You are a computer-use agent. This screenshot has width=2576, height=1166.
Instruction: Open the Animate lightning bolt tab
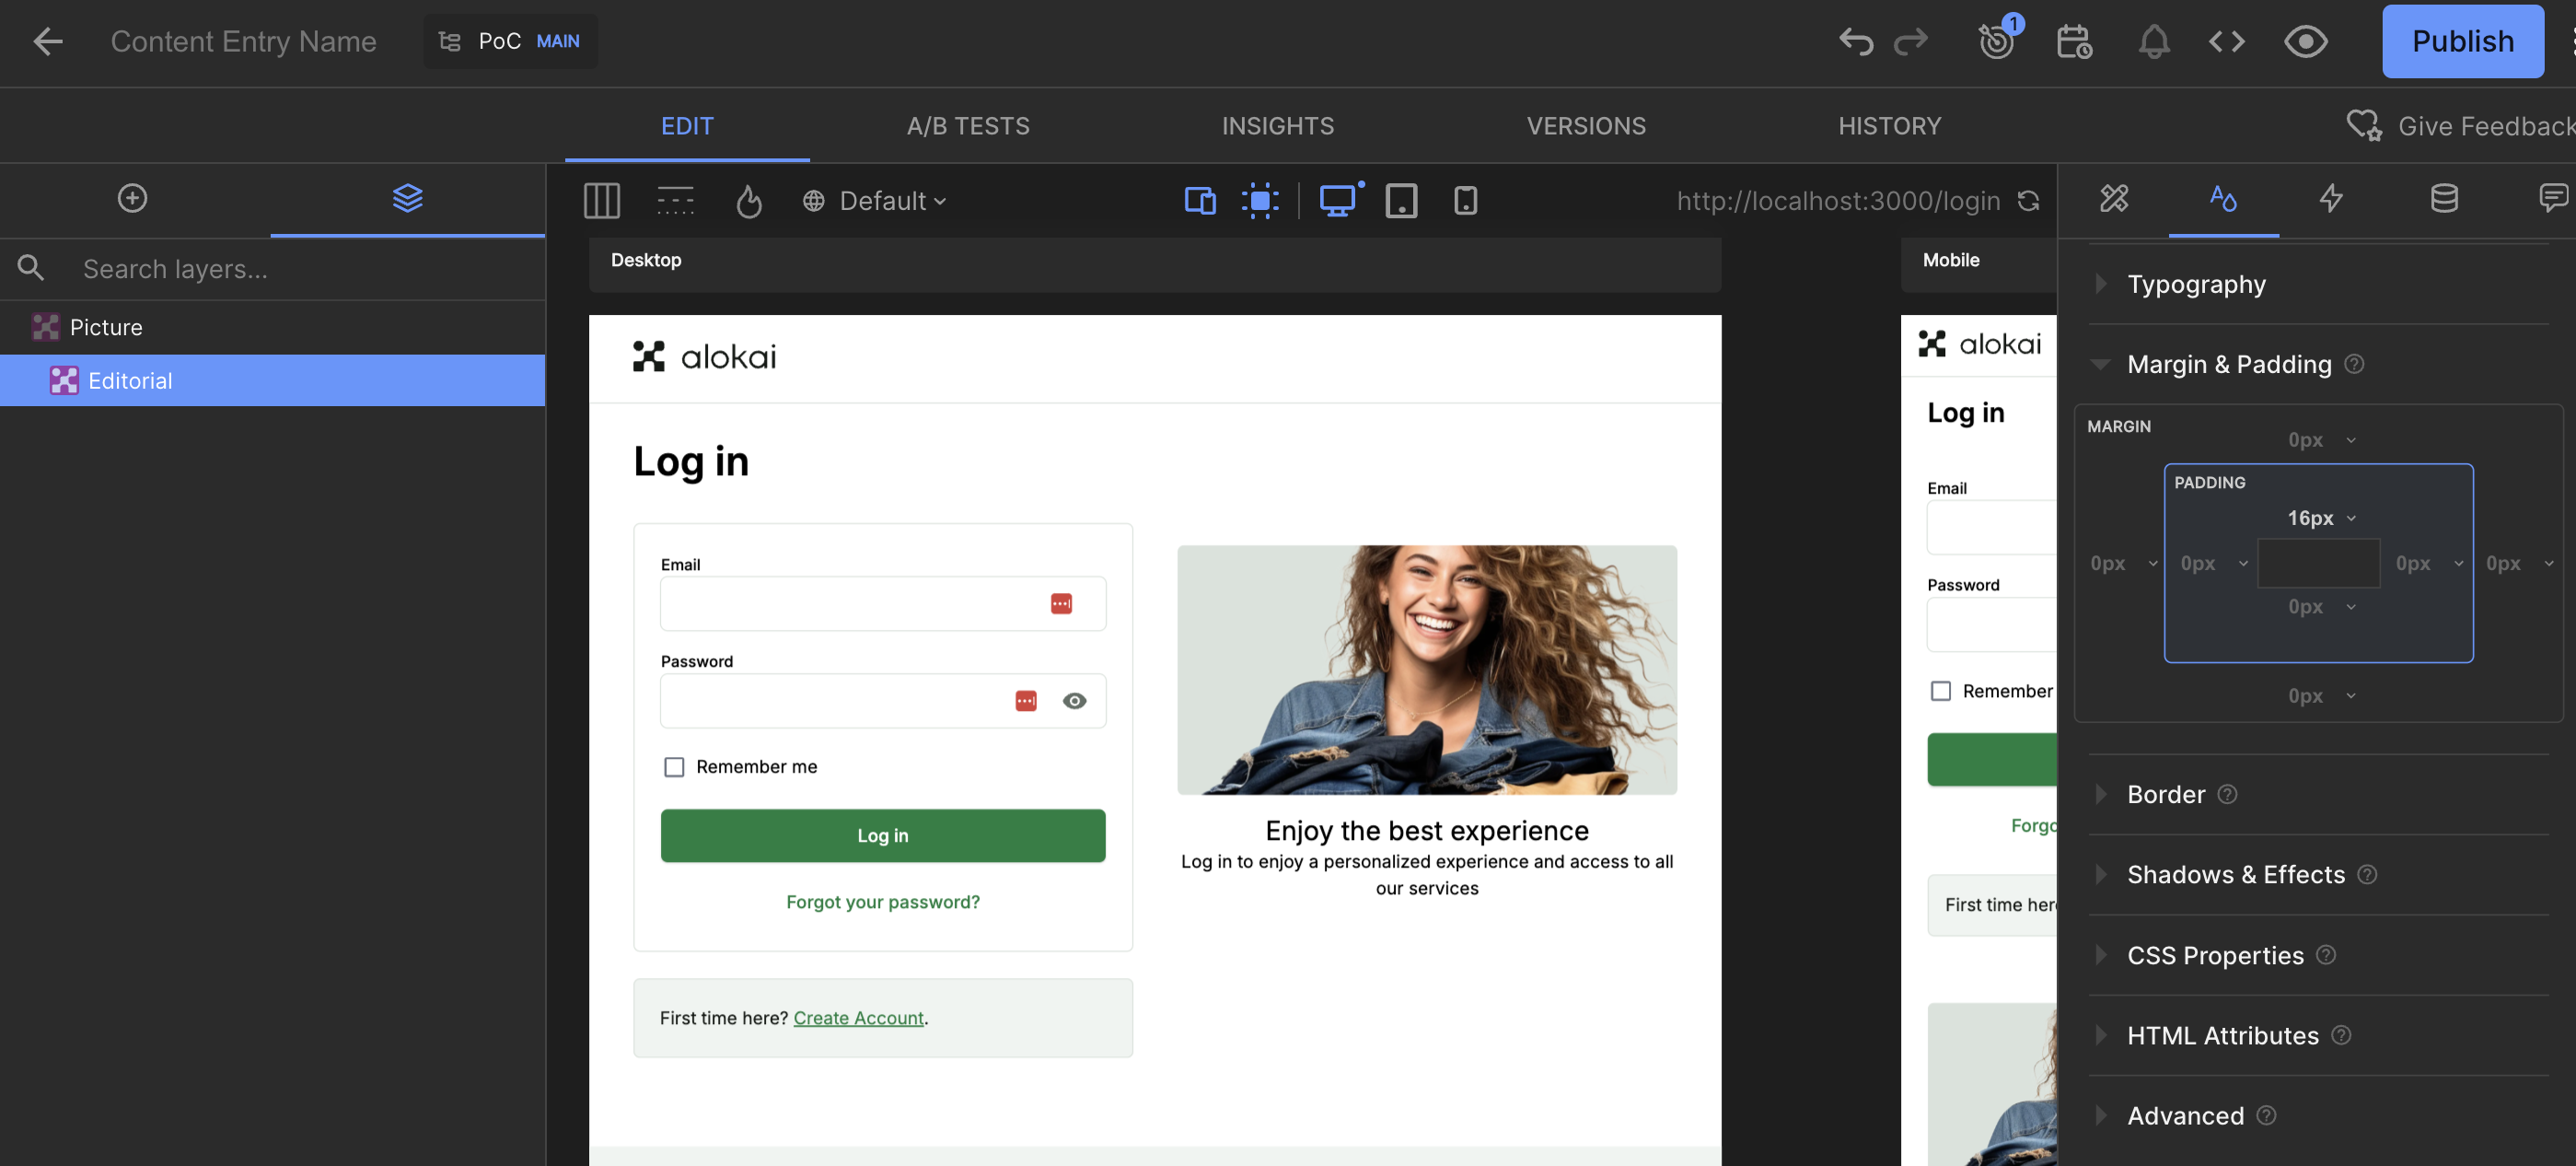coord(2331,198)
